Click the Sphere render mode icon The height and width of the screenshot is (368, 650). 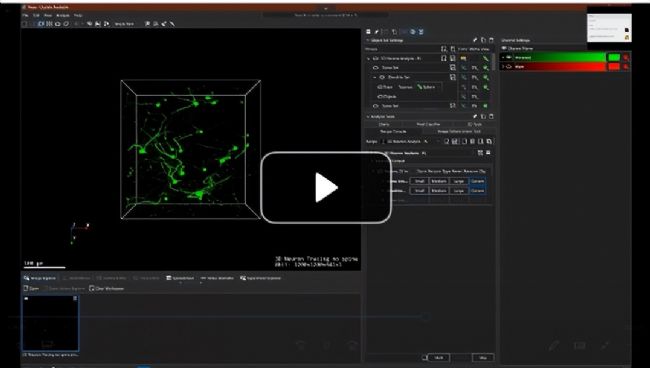click(x=427, y=87)
